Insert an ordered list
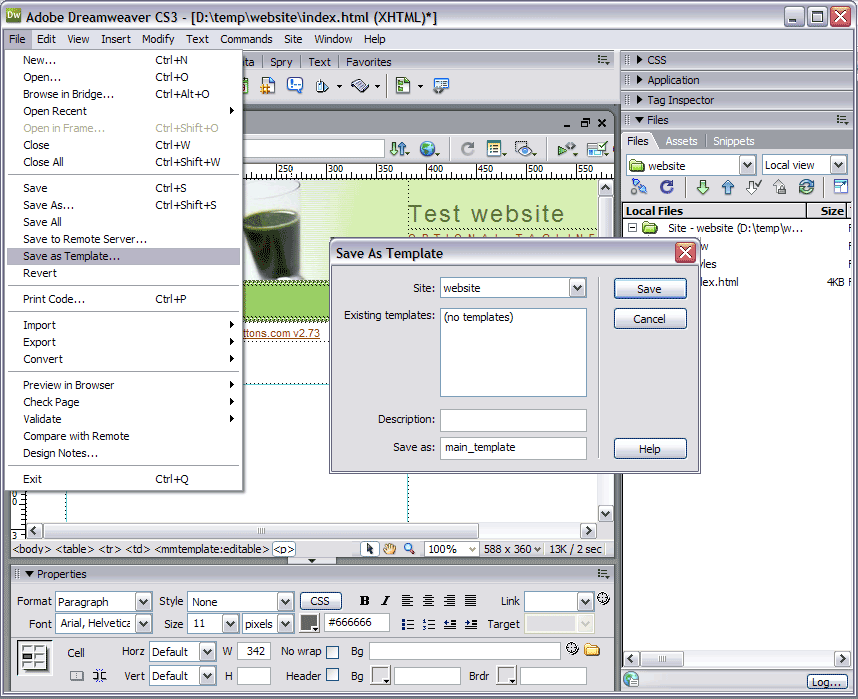The height and width of the screenshot is (699, 858). (x=429, y=624)
